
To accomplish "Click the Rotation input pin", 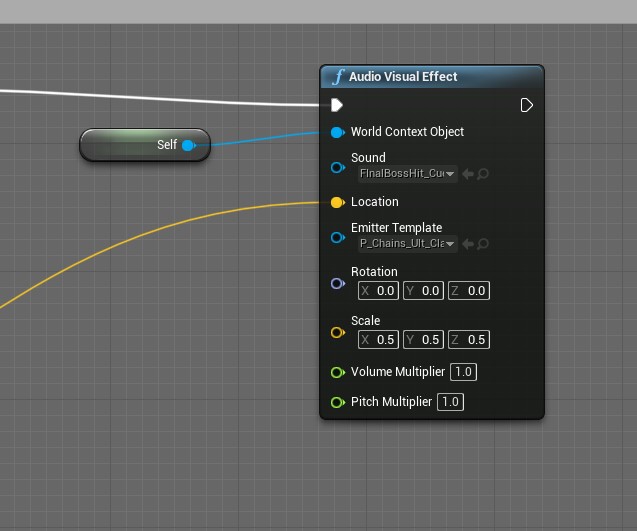I will pos(337,283).
